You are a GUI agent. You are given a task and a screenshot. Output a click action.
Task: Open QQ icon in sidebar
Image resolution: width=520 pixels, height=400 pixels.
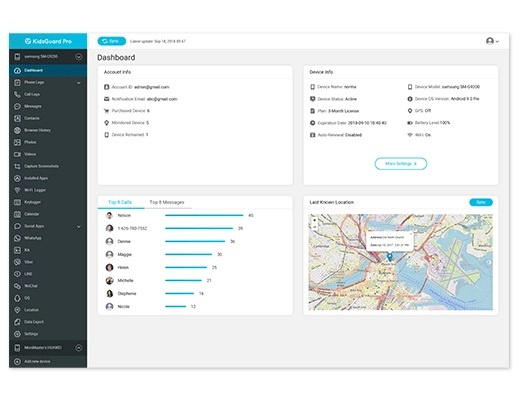click(x=17, y=298)
